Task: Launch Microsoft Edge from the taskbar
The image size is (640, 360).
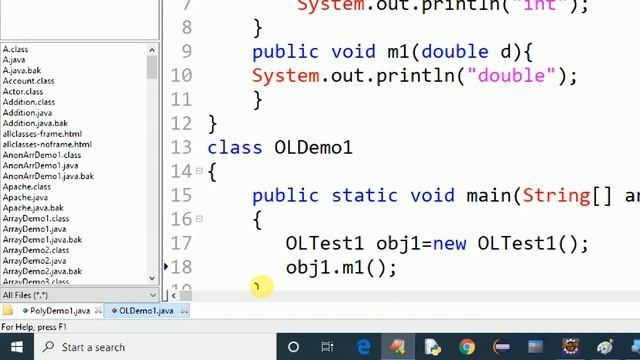Action: click(363, 347)
